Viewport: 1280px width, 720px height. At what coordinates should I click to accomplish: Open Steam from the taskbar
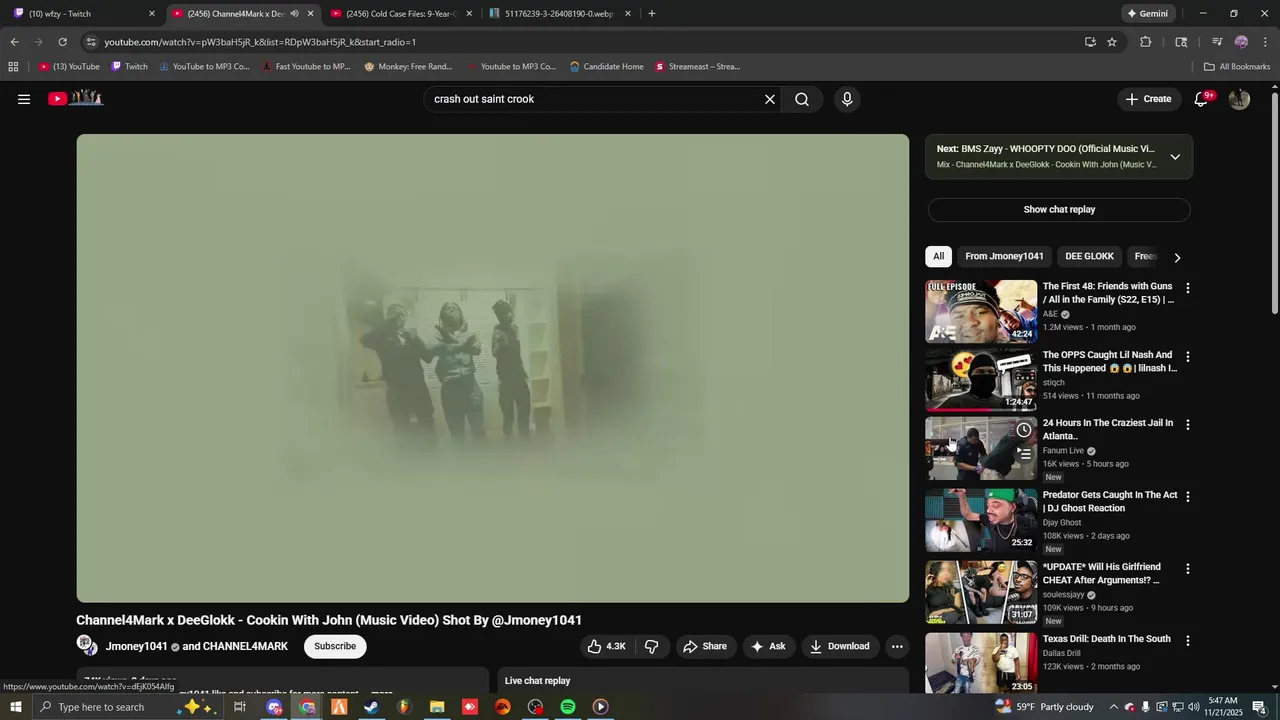(371, 707)
